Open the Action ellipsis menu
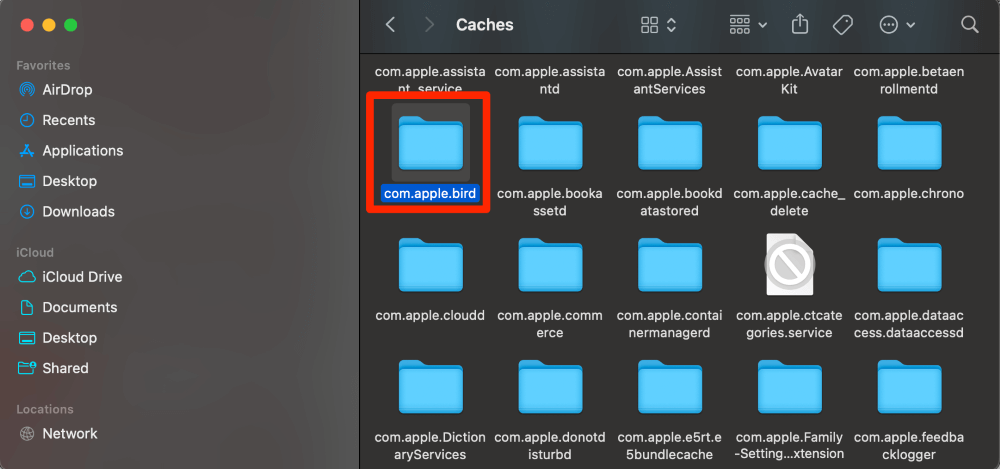 coord(897,25)
